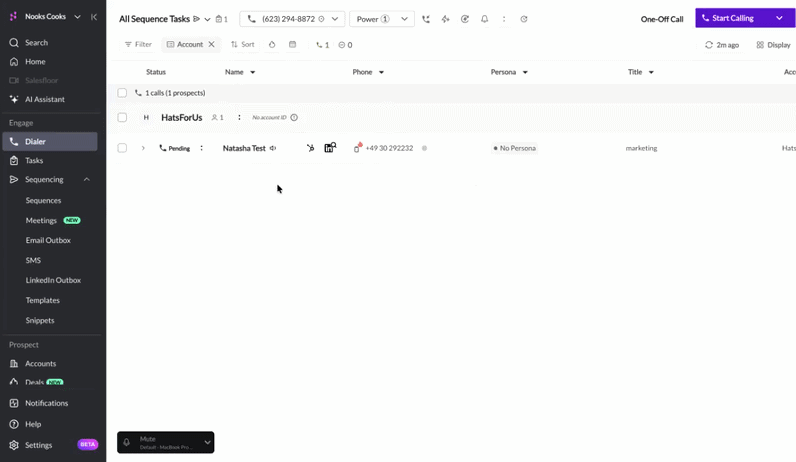Collapse the sidebar with the arrow icon
This screenshot has width=796, height=462.
coord(94,17)
